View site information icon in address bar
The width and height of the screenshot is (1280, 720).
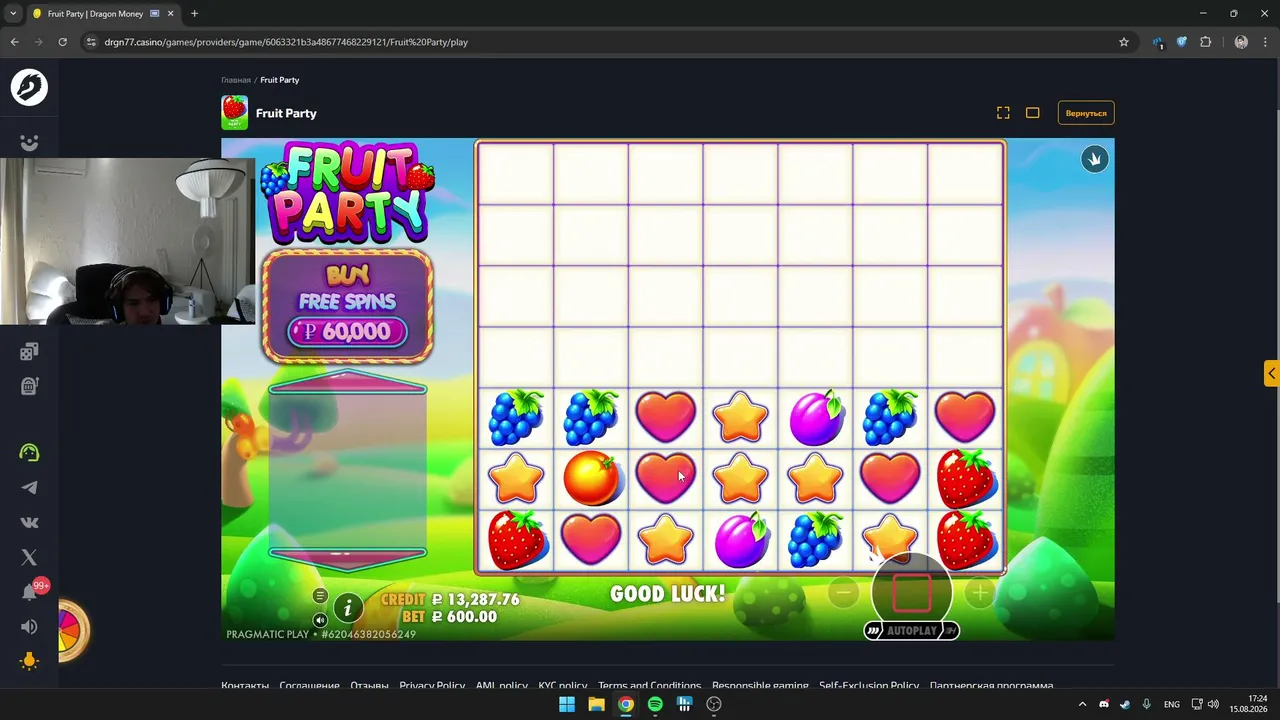pyautogui.click(x=91, y=42)
